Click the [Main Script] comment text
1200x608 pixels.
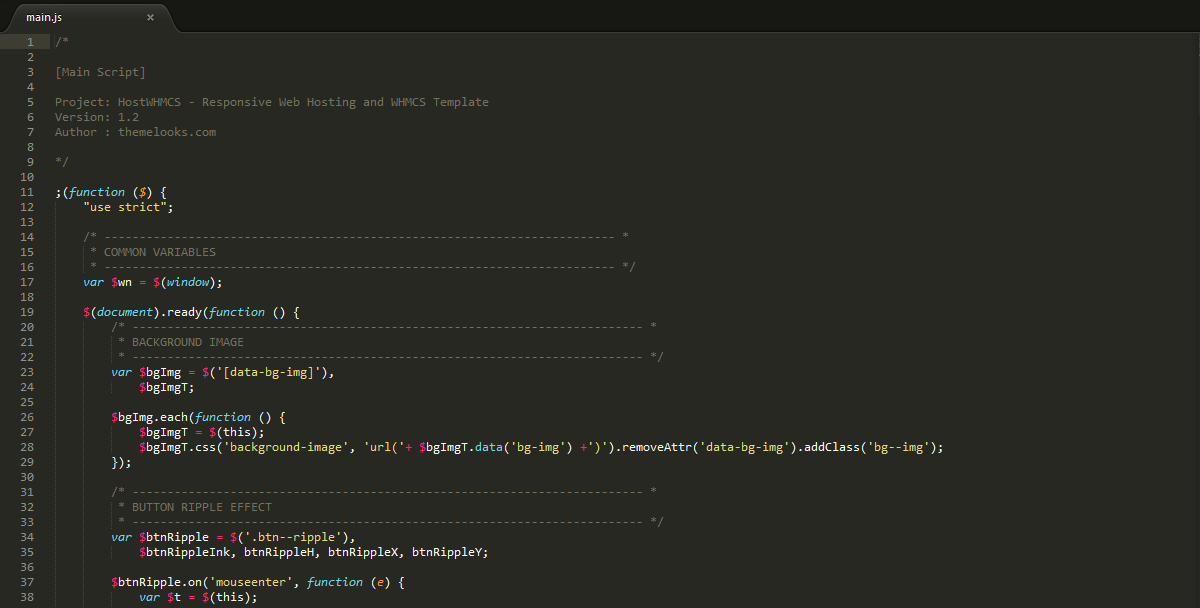(x=100, y=72)
